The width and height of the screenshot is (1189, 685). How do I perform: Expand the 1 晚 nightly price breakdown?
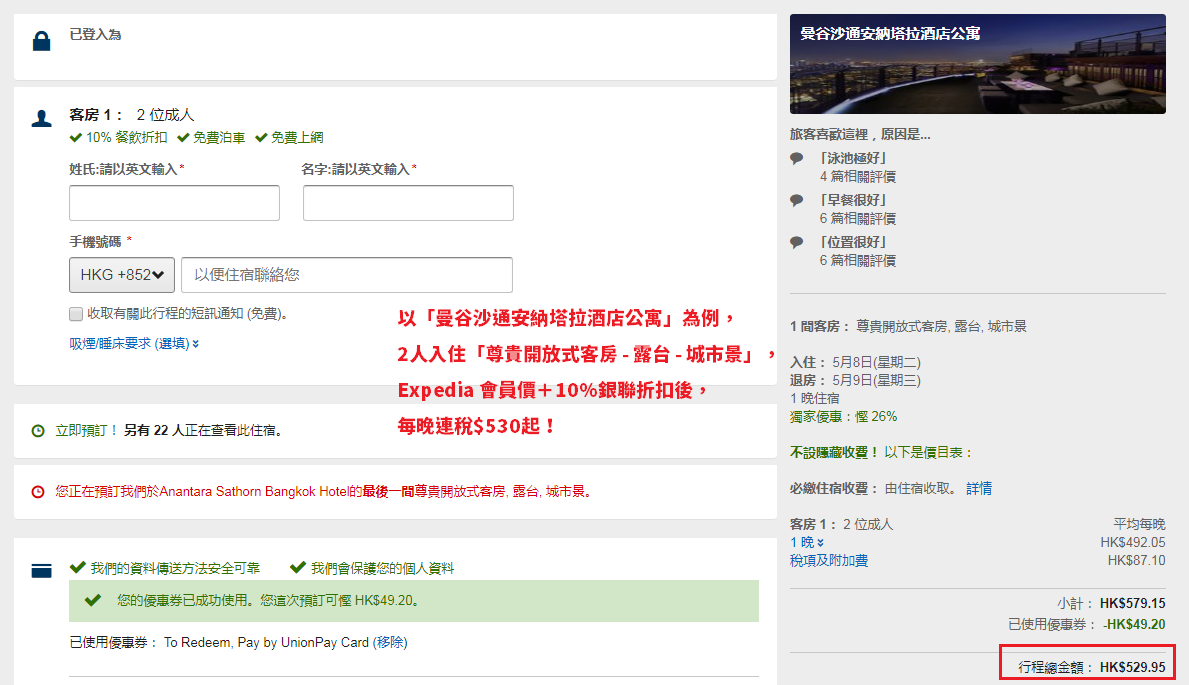[807, 542]
